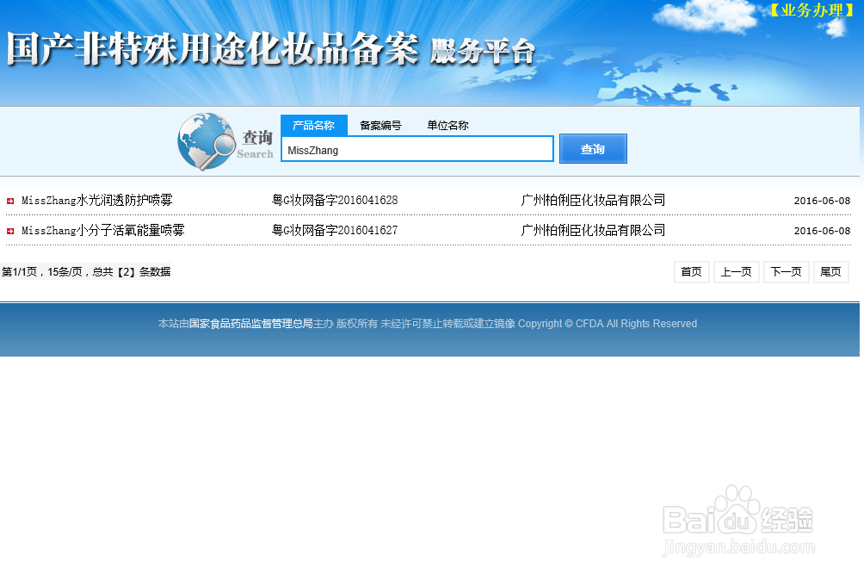Image resolution: width=864 pixels, height=577 pixels.
Task: Go to 下一页 next page
Action: point(786,272)
